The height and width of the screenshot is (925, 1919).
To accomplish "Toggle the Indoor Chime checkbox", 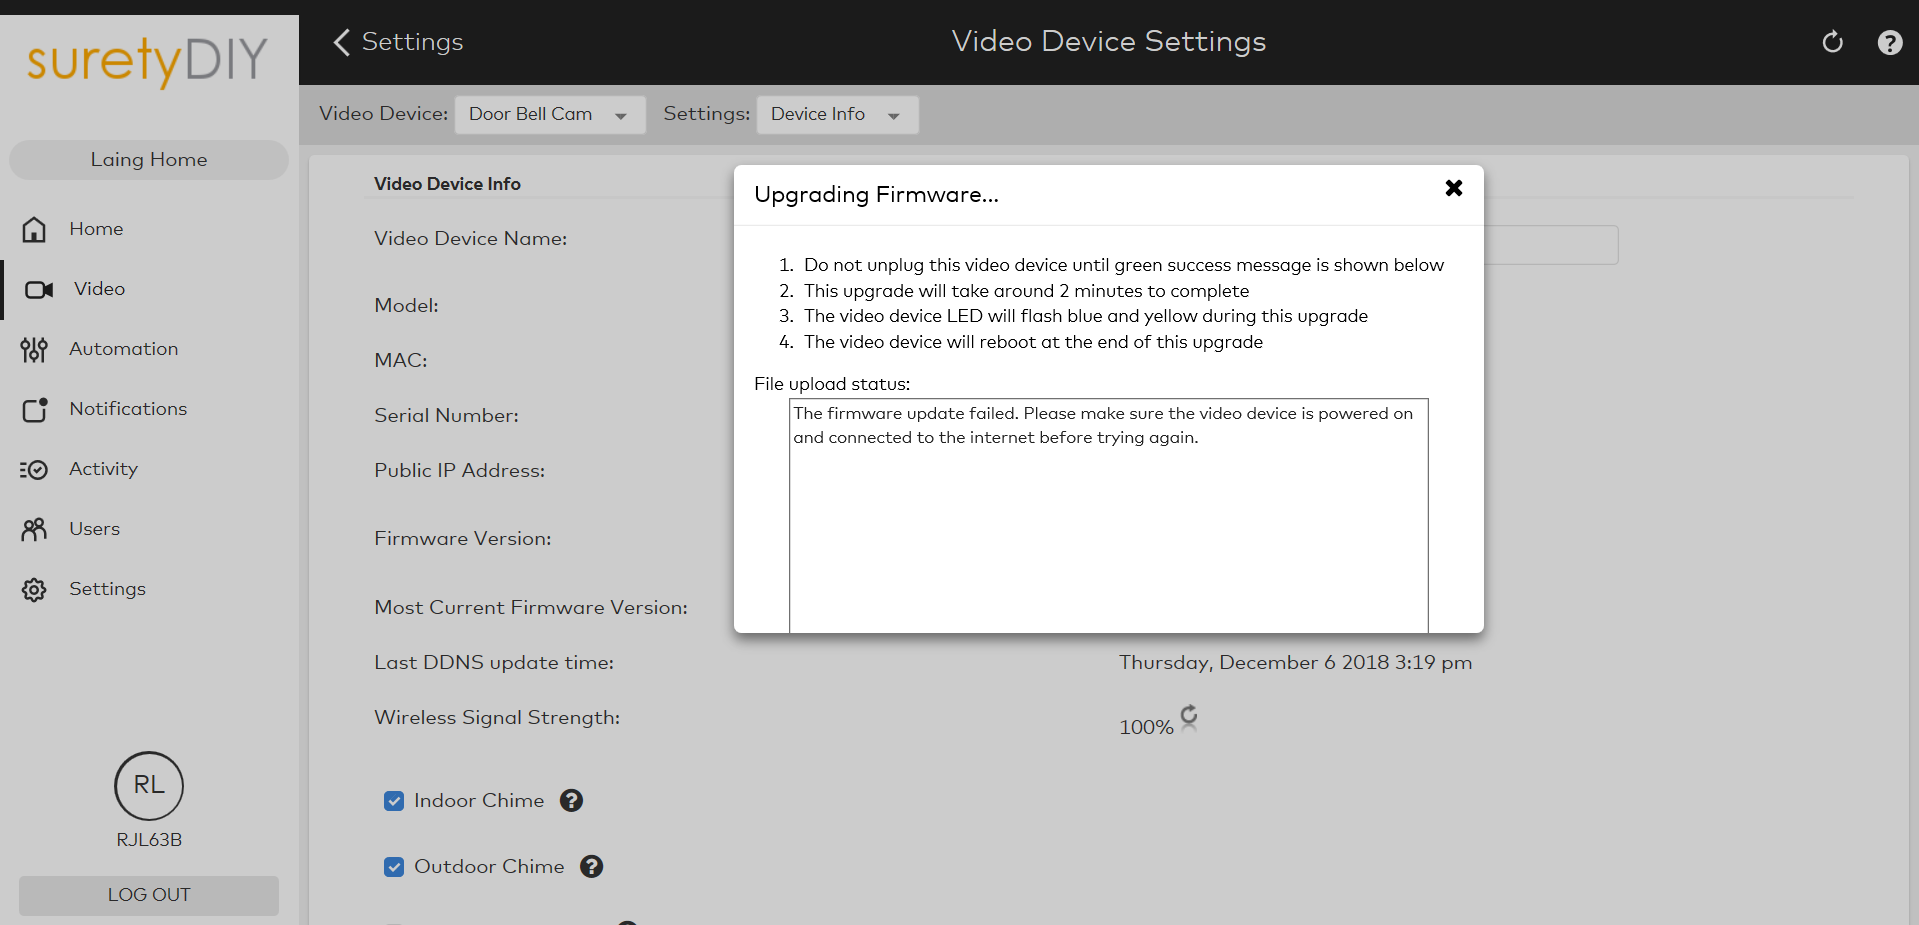I will pyautogui.click(x=394, y=801).
